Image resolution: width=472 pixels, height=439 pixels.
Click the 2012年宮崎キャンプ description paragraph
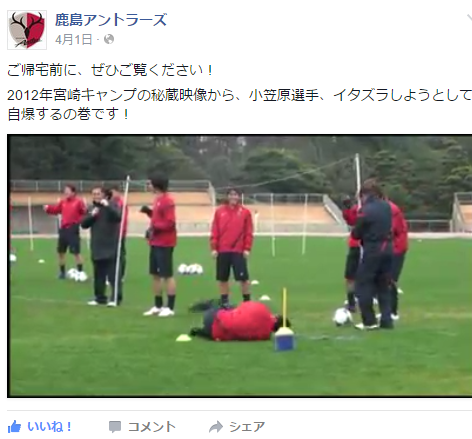239,104
